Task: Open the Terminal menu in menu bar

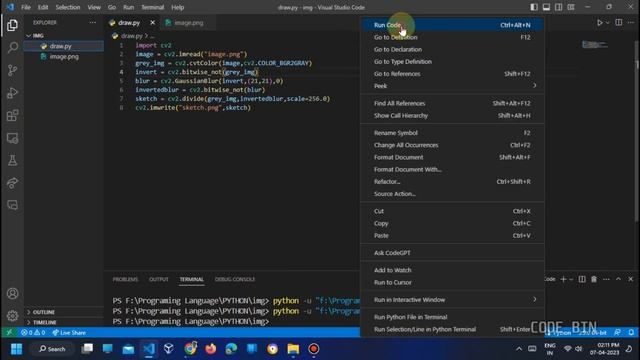Action: click(152, 7)
